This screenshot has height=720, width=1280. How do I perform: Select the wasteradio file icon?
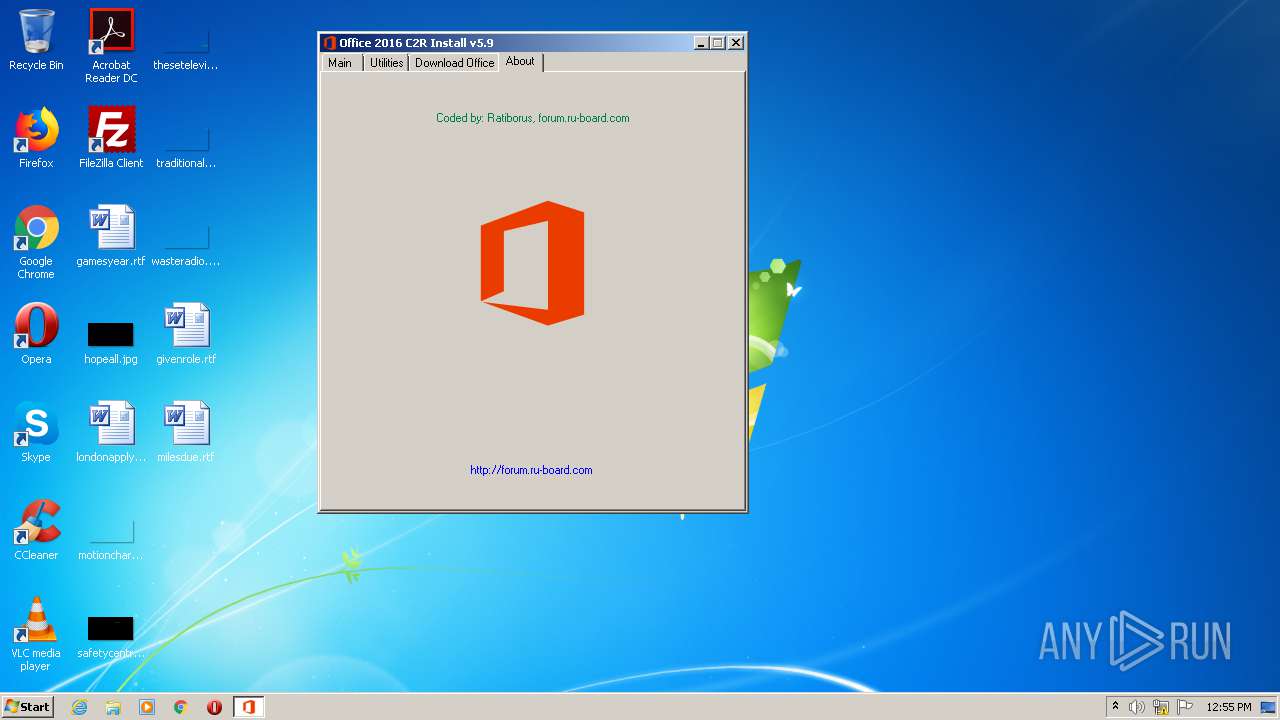tap(186, 246)
